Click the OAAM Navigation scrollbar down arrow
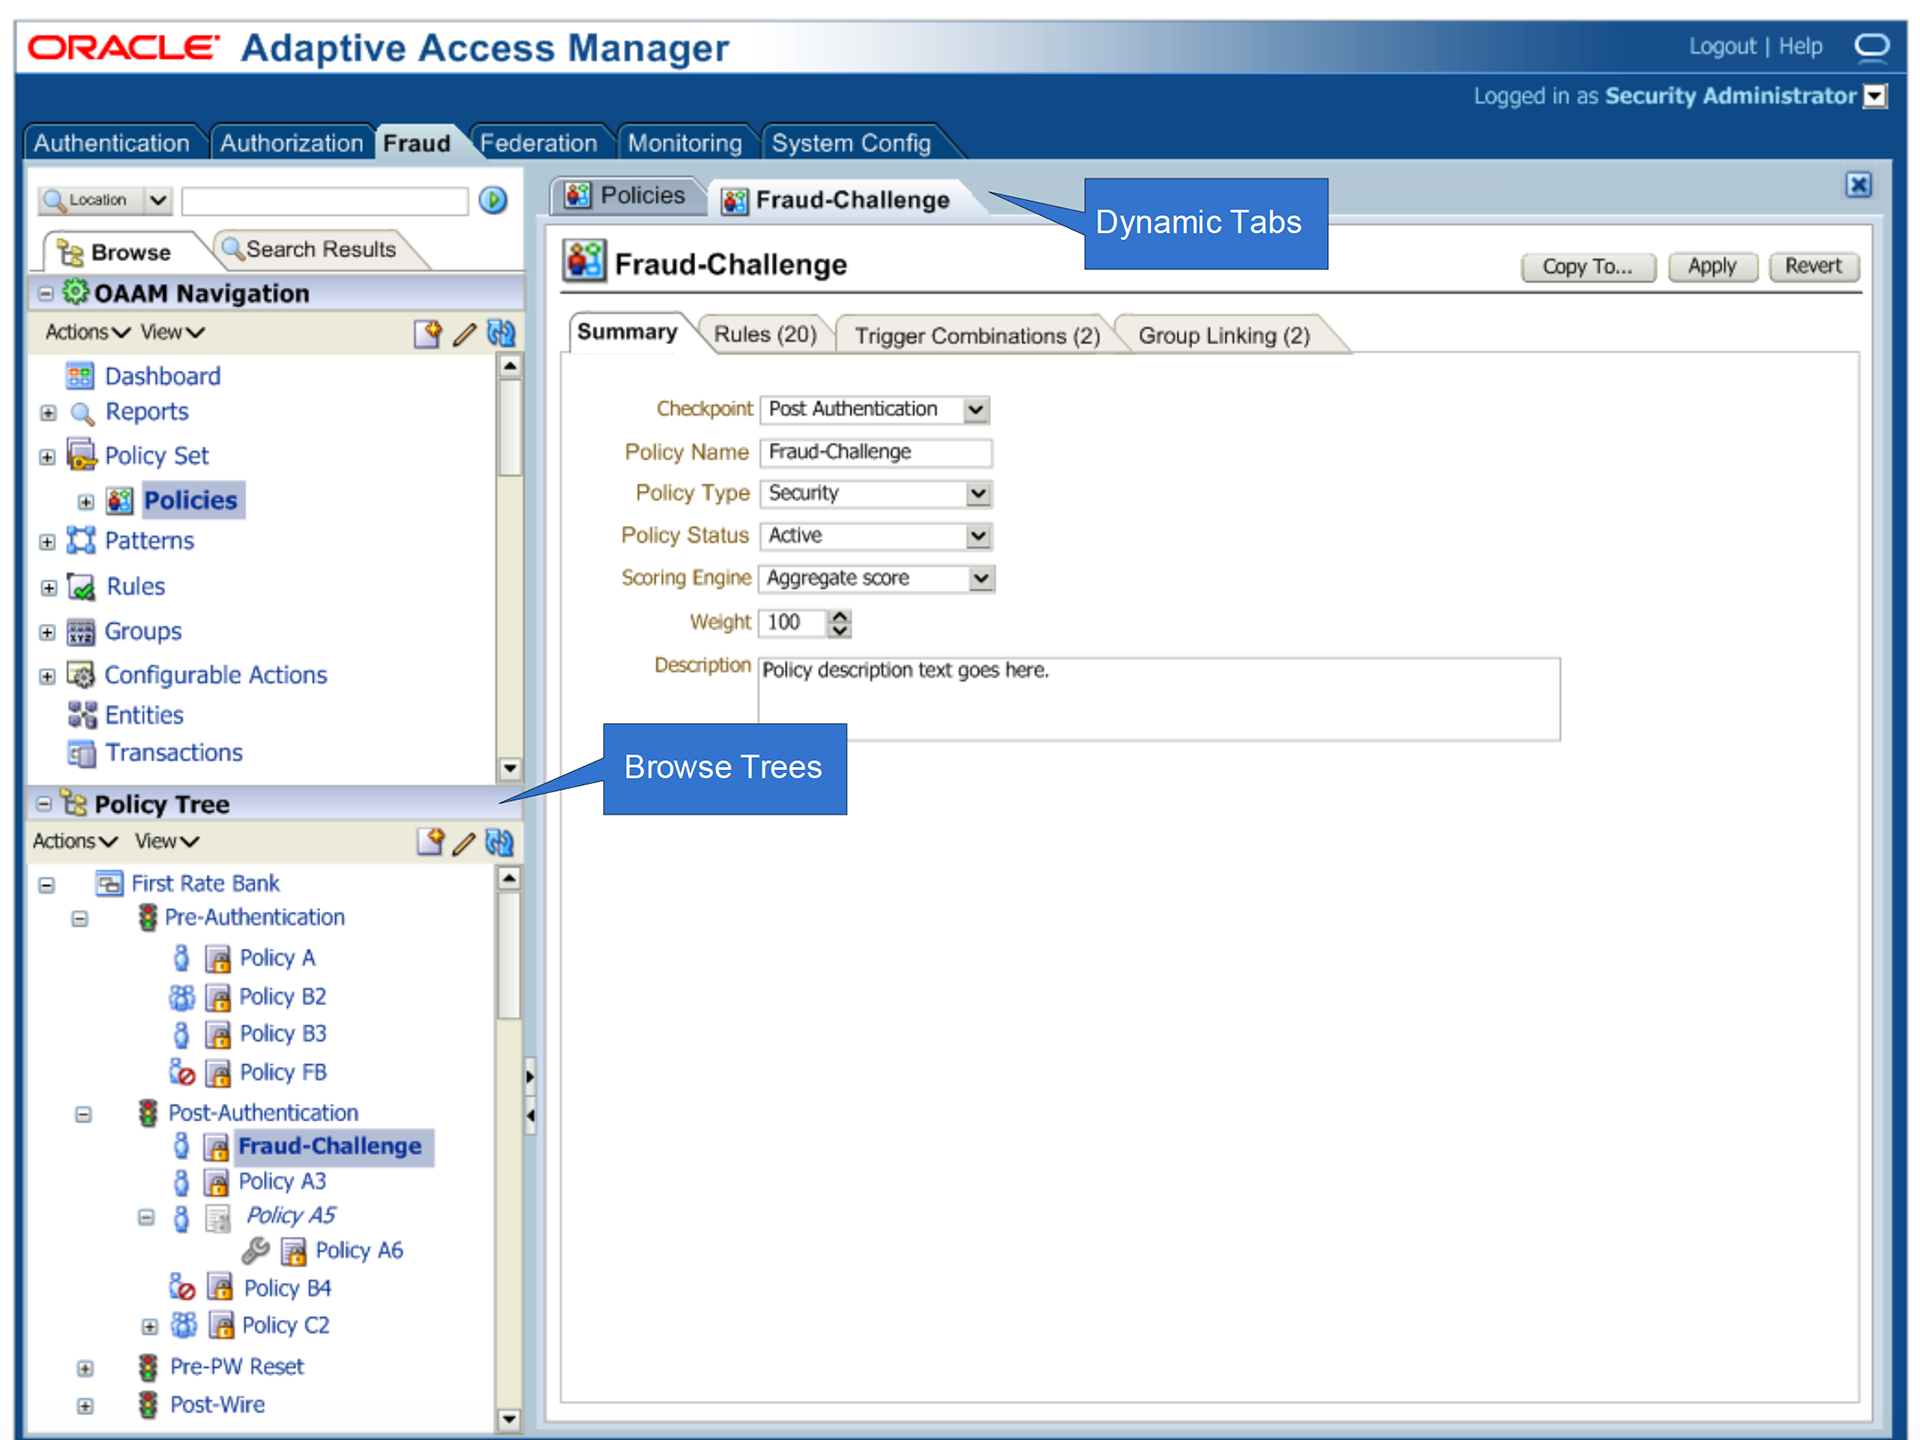The width and height of the screenshot is (1920, 1440). [x=509, y=768]
